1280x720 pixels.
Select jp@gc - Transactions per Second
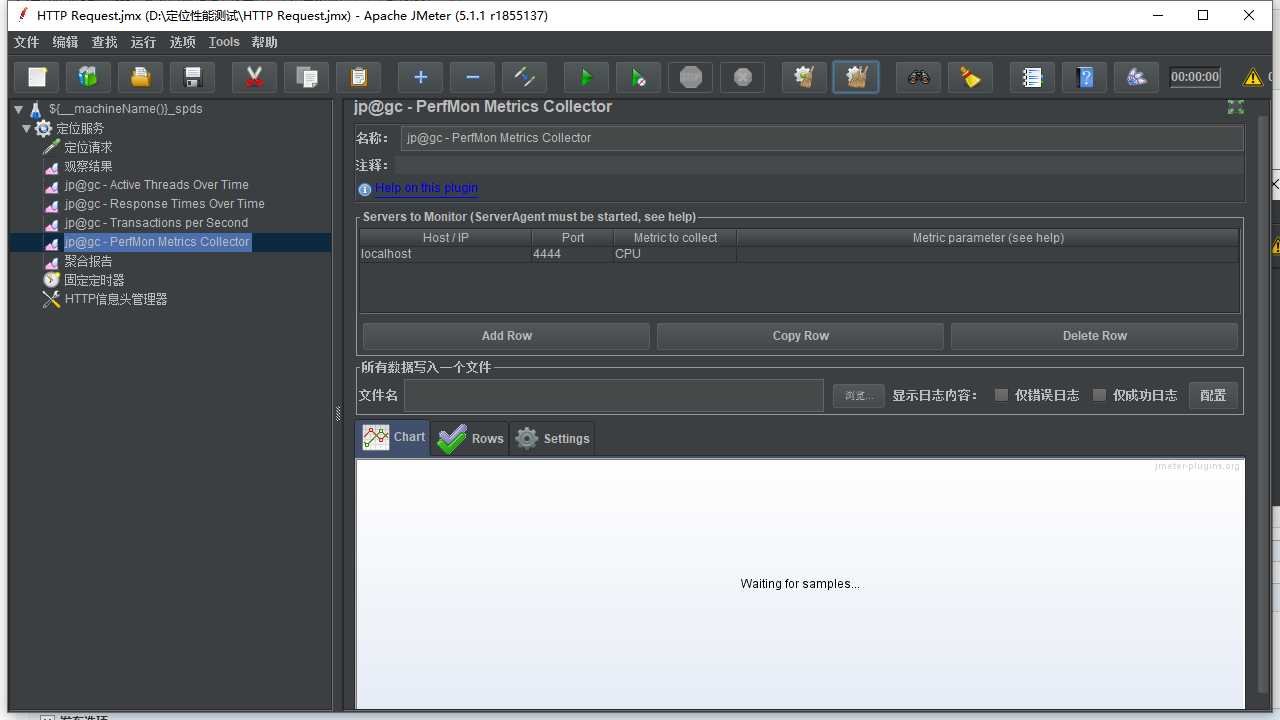(156, 223)
